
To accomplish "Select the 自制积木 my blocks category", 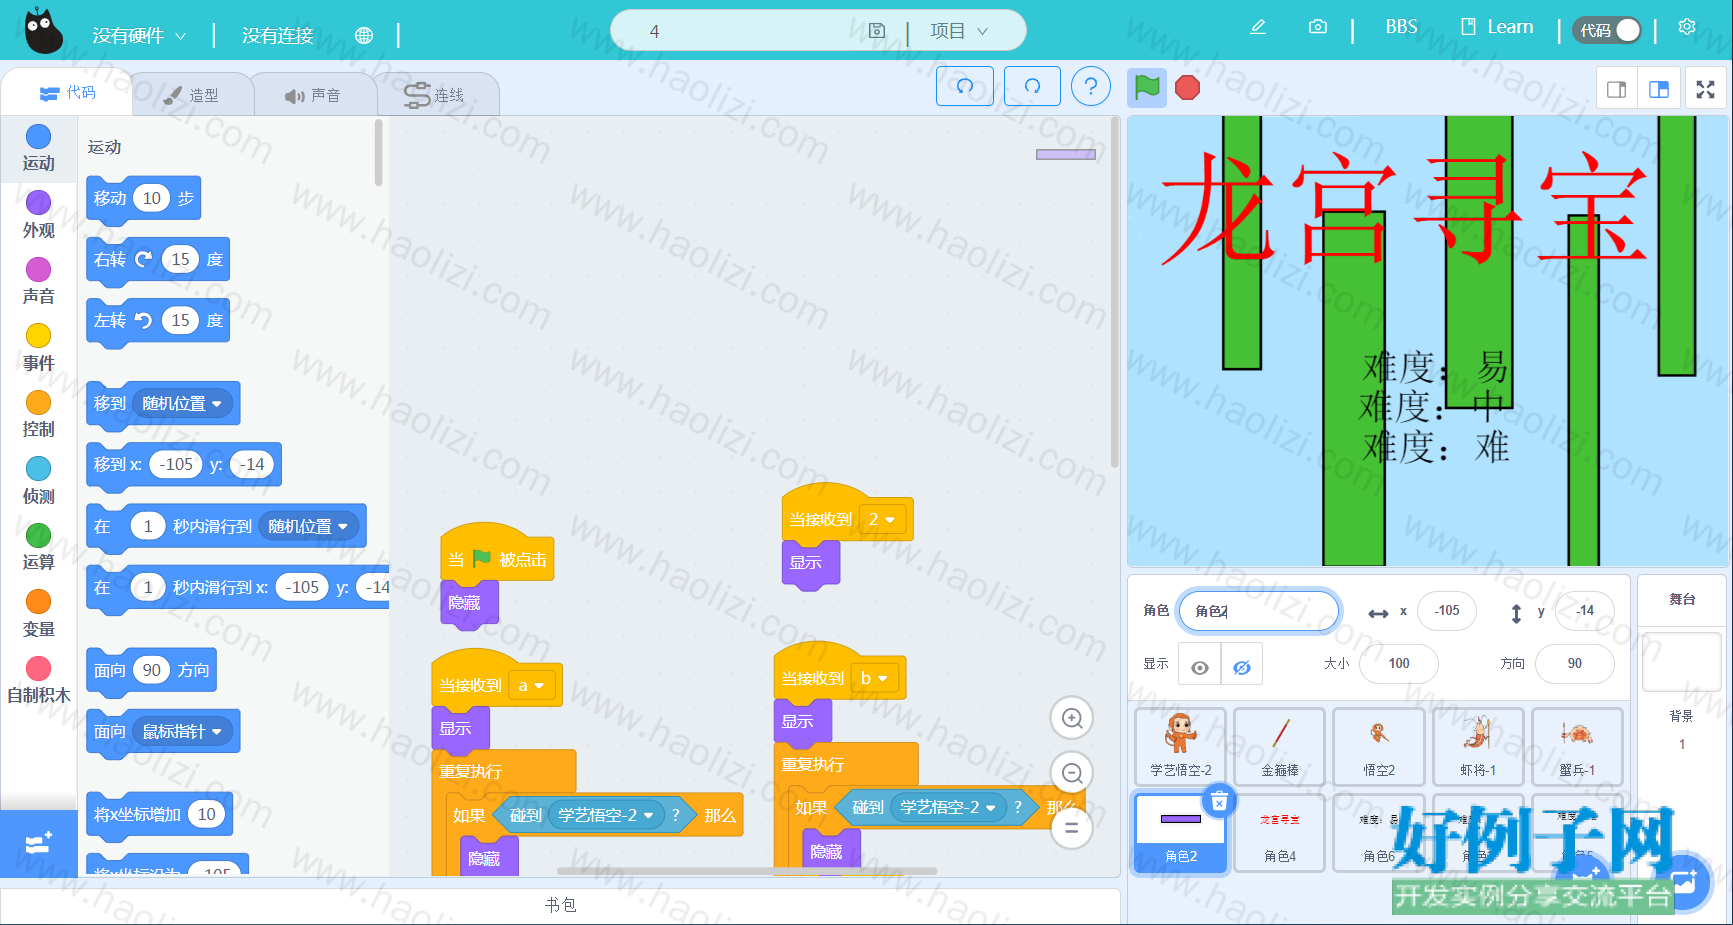I will coord(38,680).
